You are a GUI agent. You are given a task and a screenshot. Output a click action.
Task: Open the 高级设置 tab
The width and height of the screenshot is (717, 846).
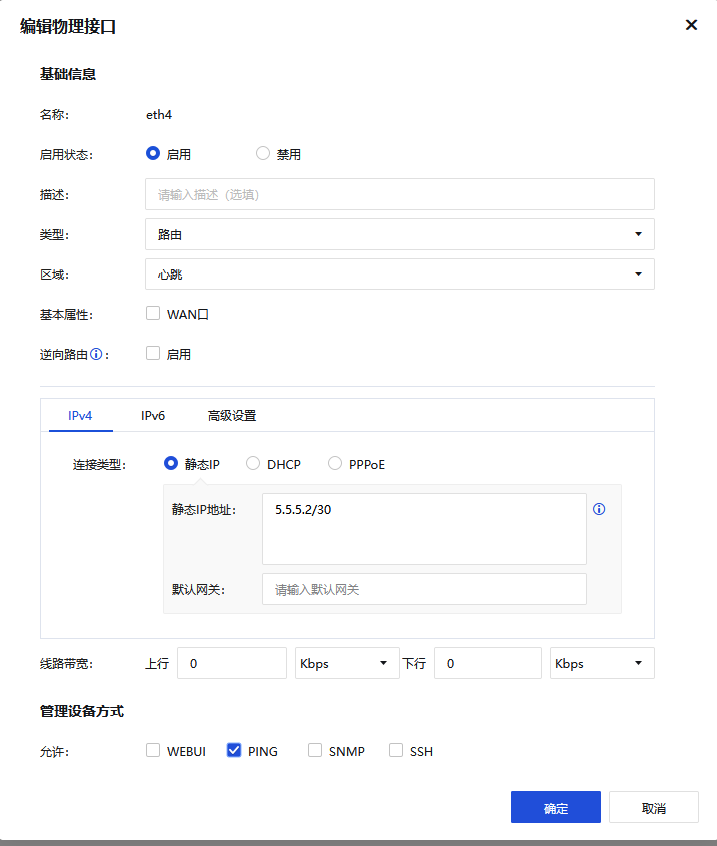pyautogui.click(x=232, y=415)
